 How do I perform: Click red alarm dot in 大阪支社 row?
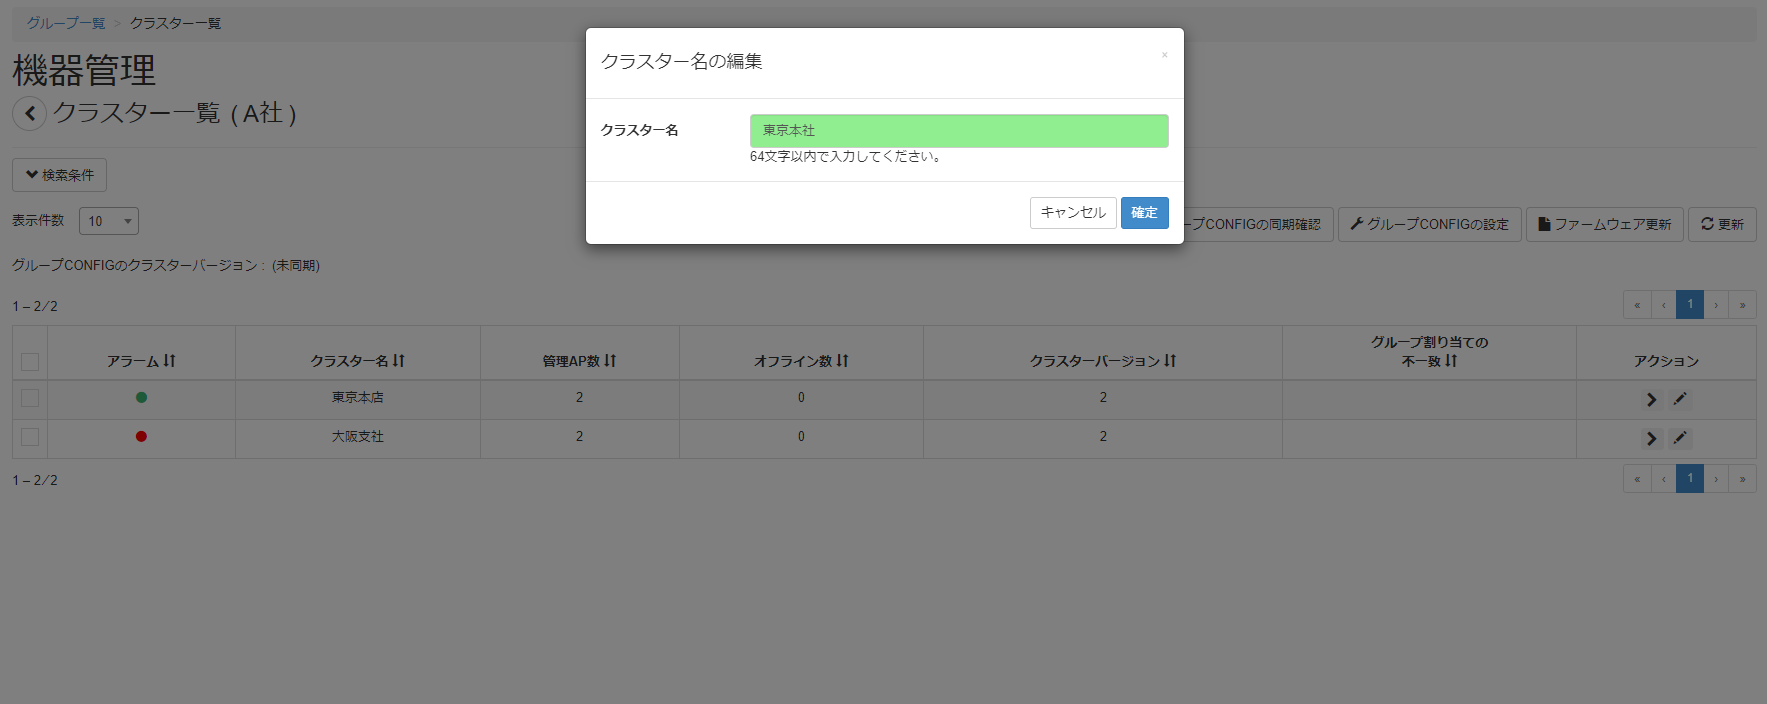tap(141, 436)
